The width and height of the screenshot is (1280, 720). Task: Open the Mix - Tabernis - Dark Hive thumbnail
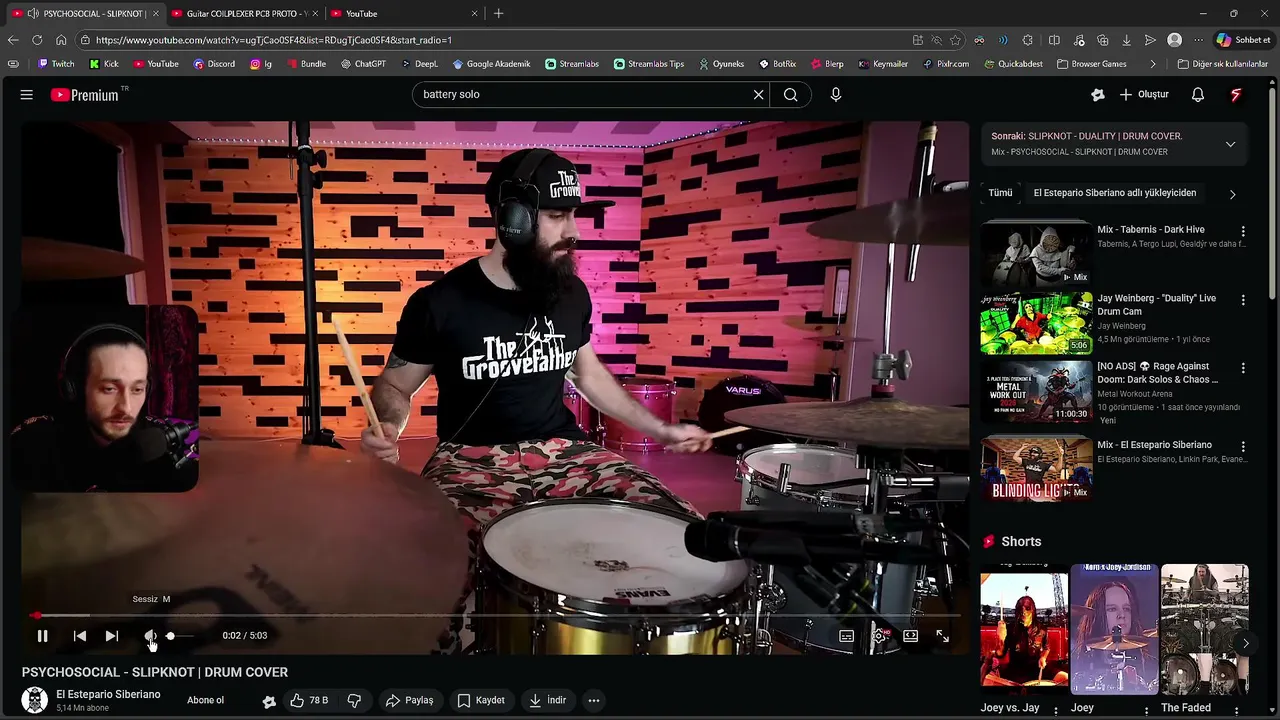point(1036,254)
